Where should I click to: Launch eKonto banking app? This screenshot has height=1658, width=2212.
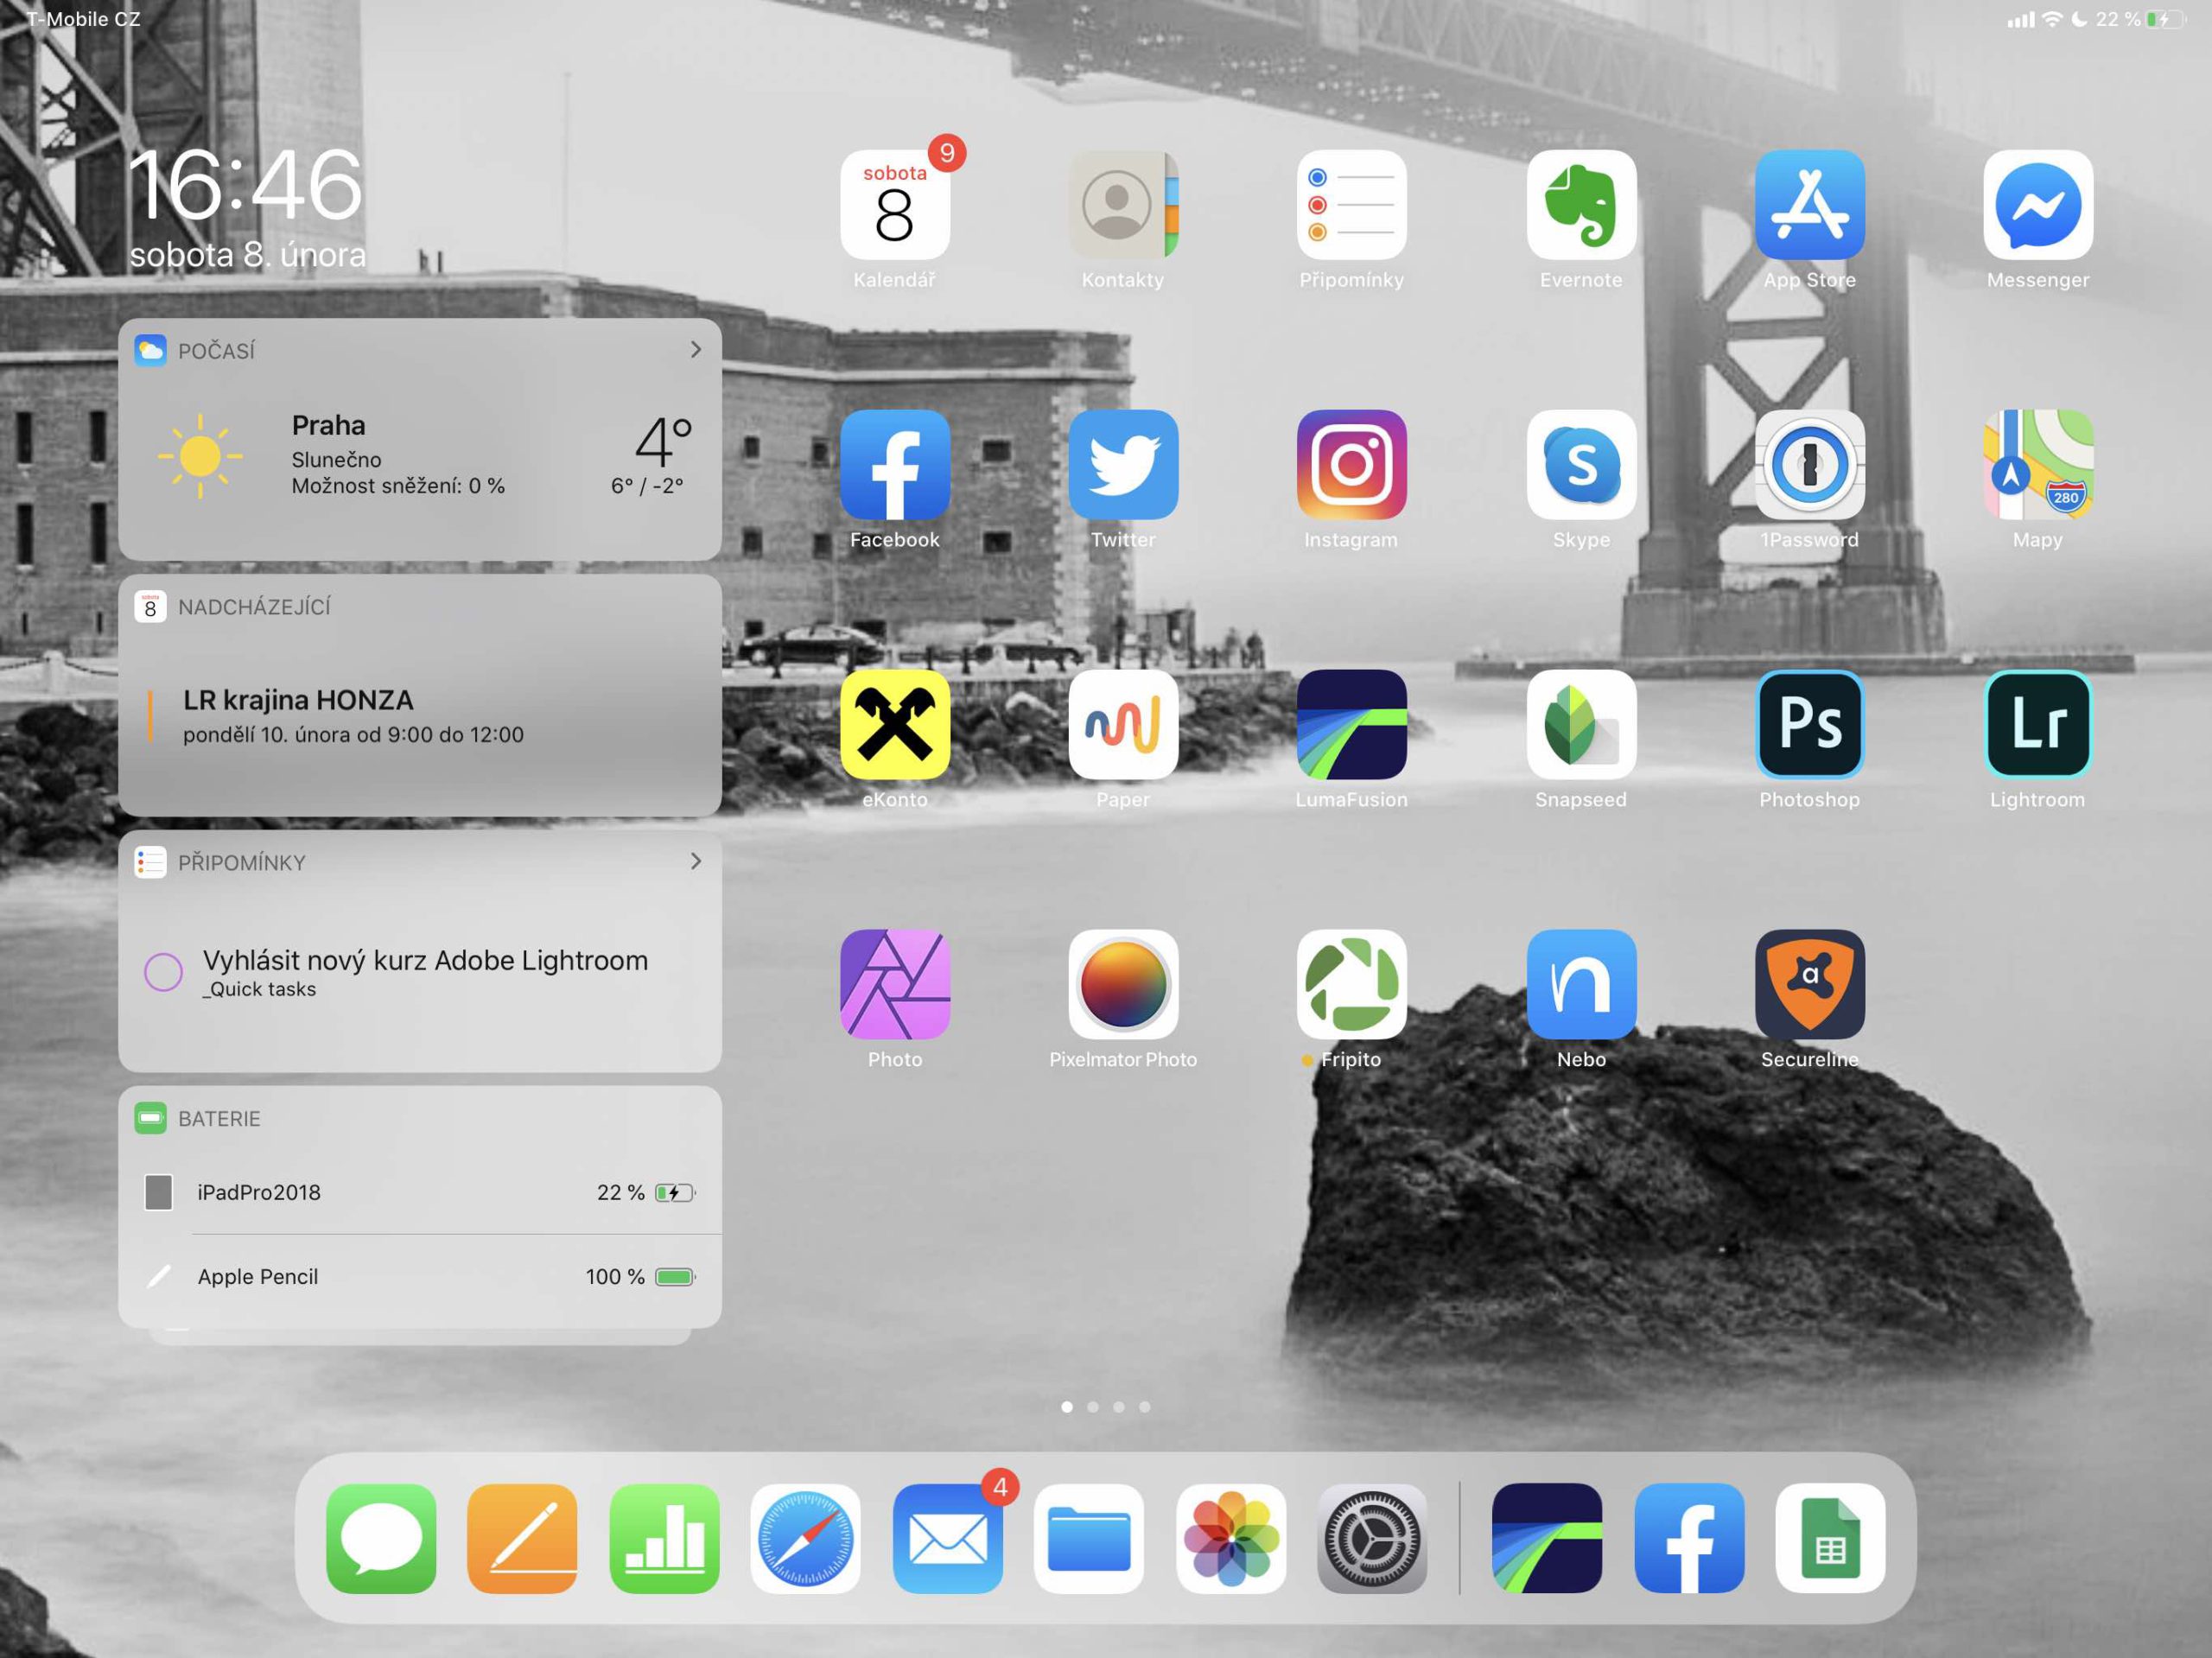point(894,724)
